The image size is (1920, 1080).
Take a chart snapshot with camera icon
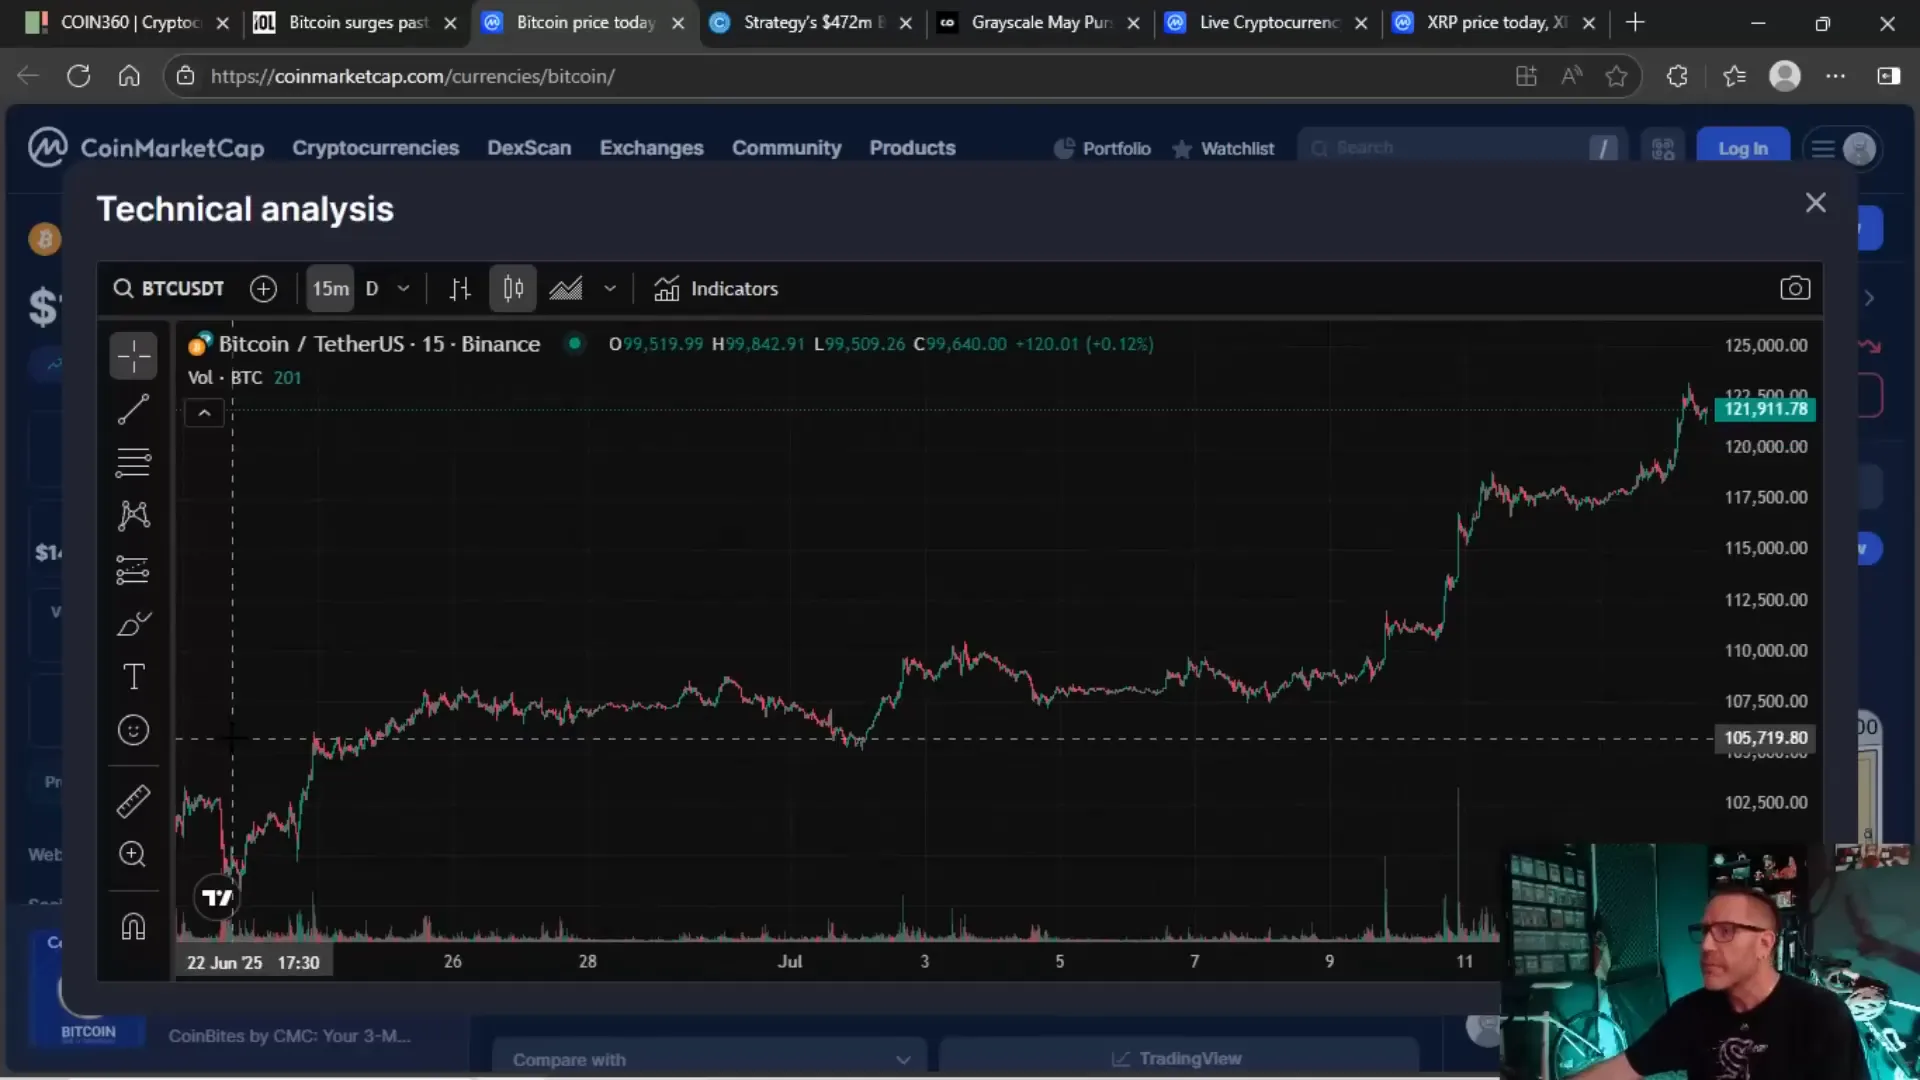tap(1795, 289)
